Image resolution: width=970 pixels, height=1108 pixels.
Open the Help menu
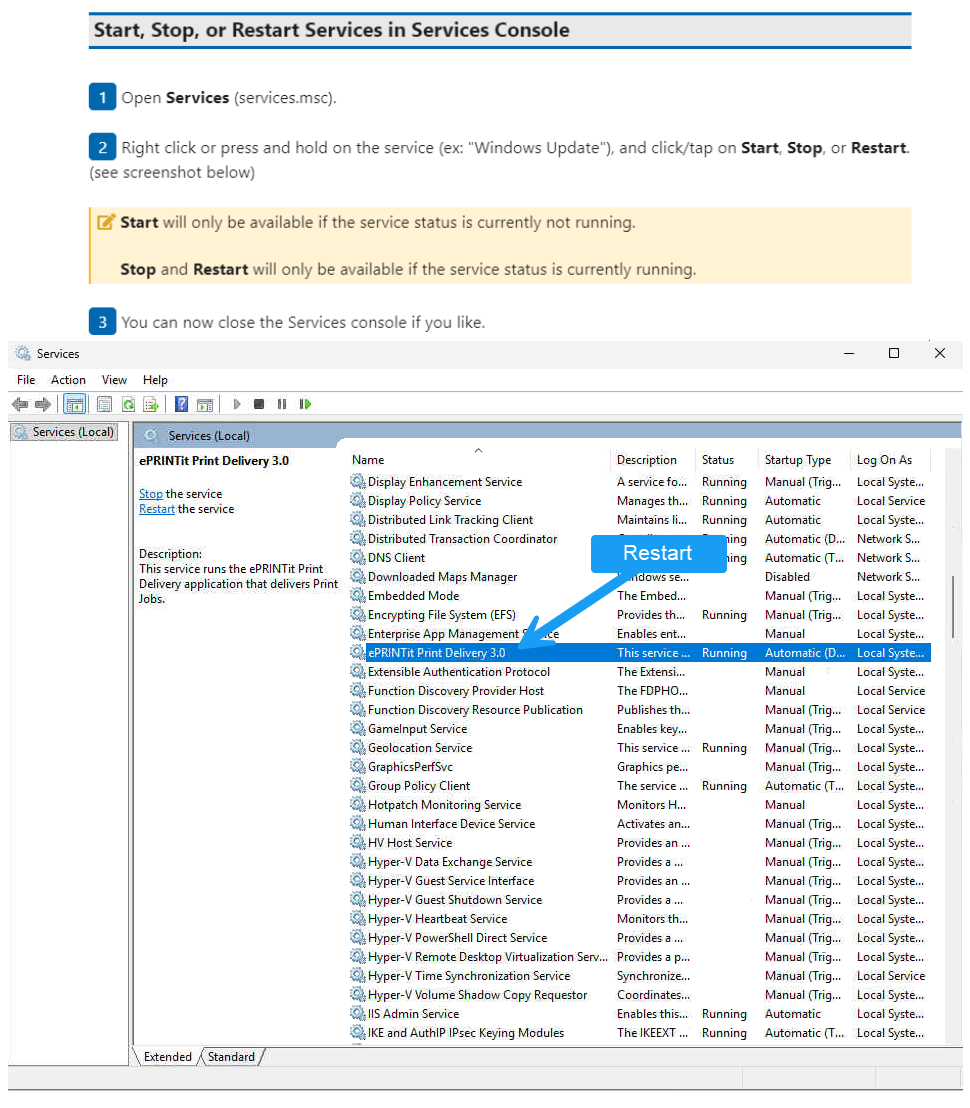[x=155, y=380]
